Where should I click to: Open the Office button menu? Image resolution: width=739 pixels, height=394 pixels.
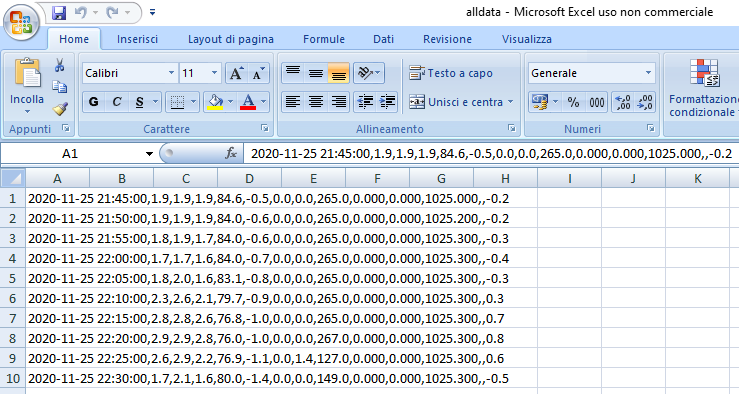21,22
